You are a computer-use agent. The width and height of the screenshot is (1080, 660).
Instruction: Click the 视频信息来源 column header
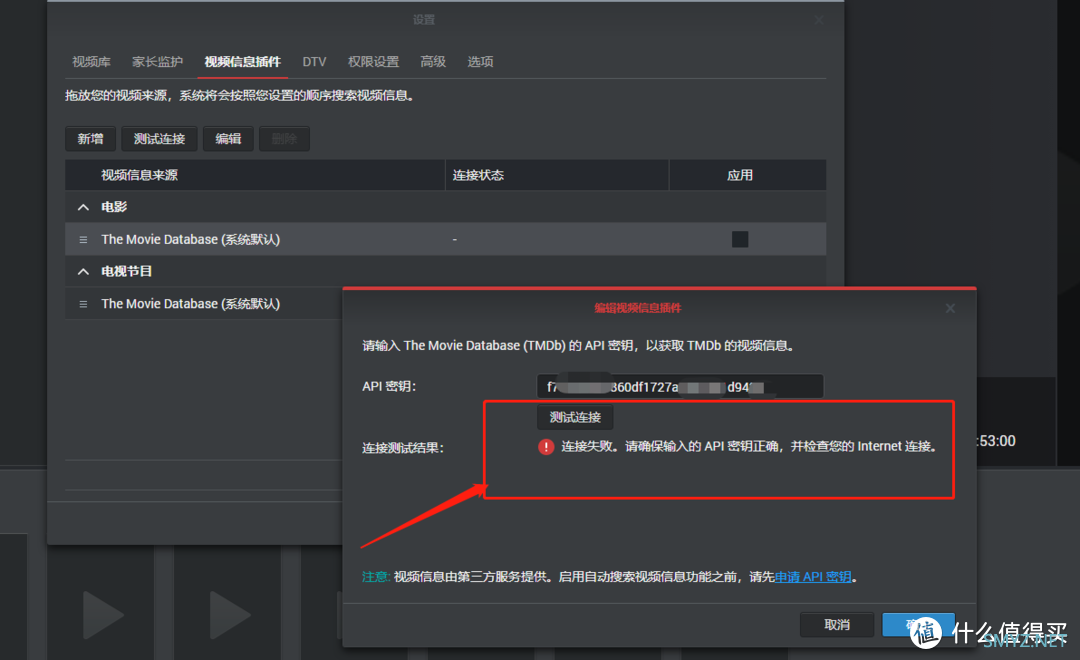point(255,175)
